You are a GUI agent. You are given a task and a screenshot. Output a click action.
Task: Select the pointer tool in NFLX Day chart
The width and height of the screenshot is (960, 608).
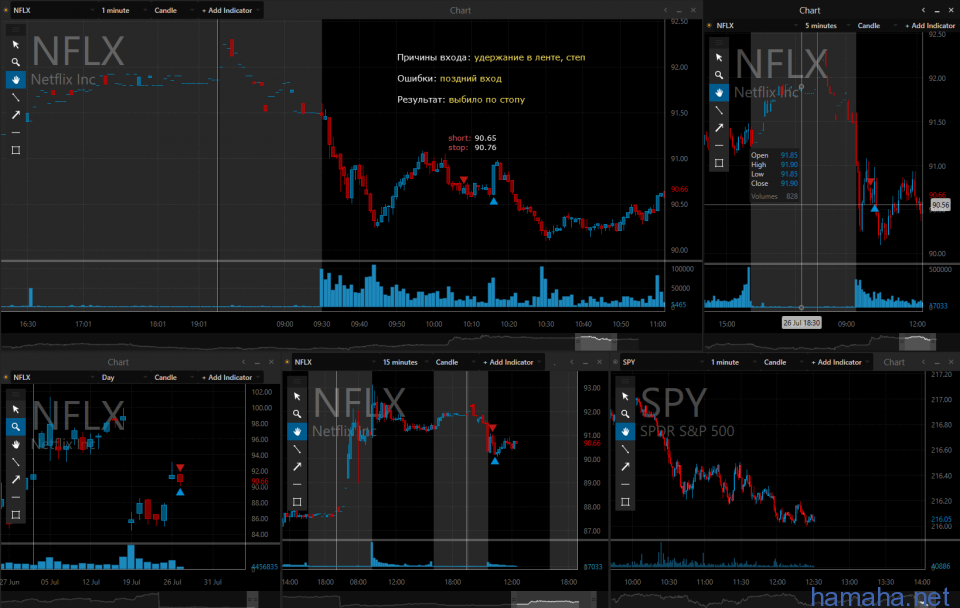16,409
